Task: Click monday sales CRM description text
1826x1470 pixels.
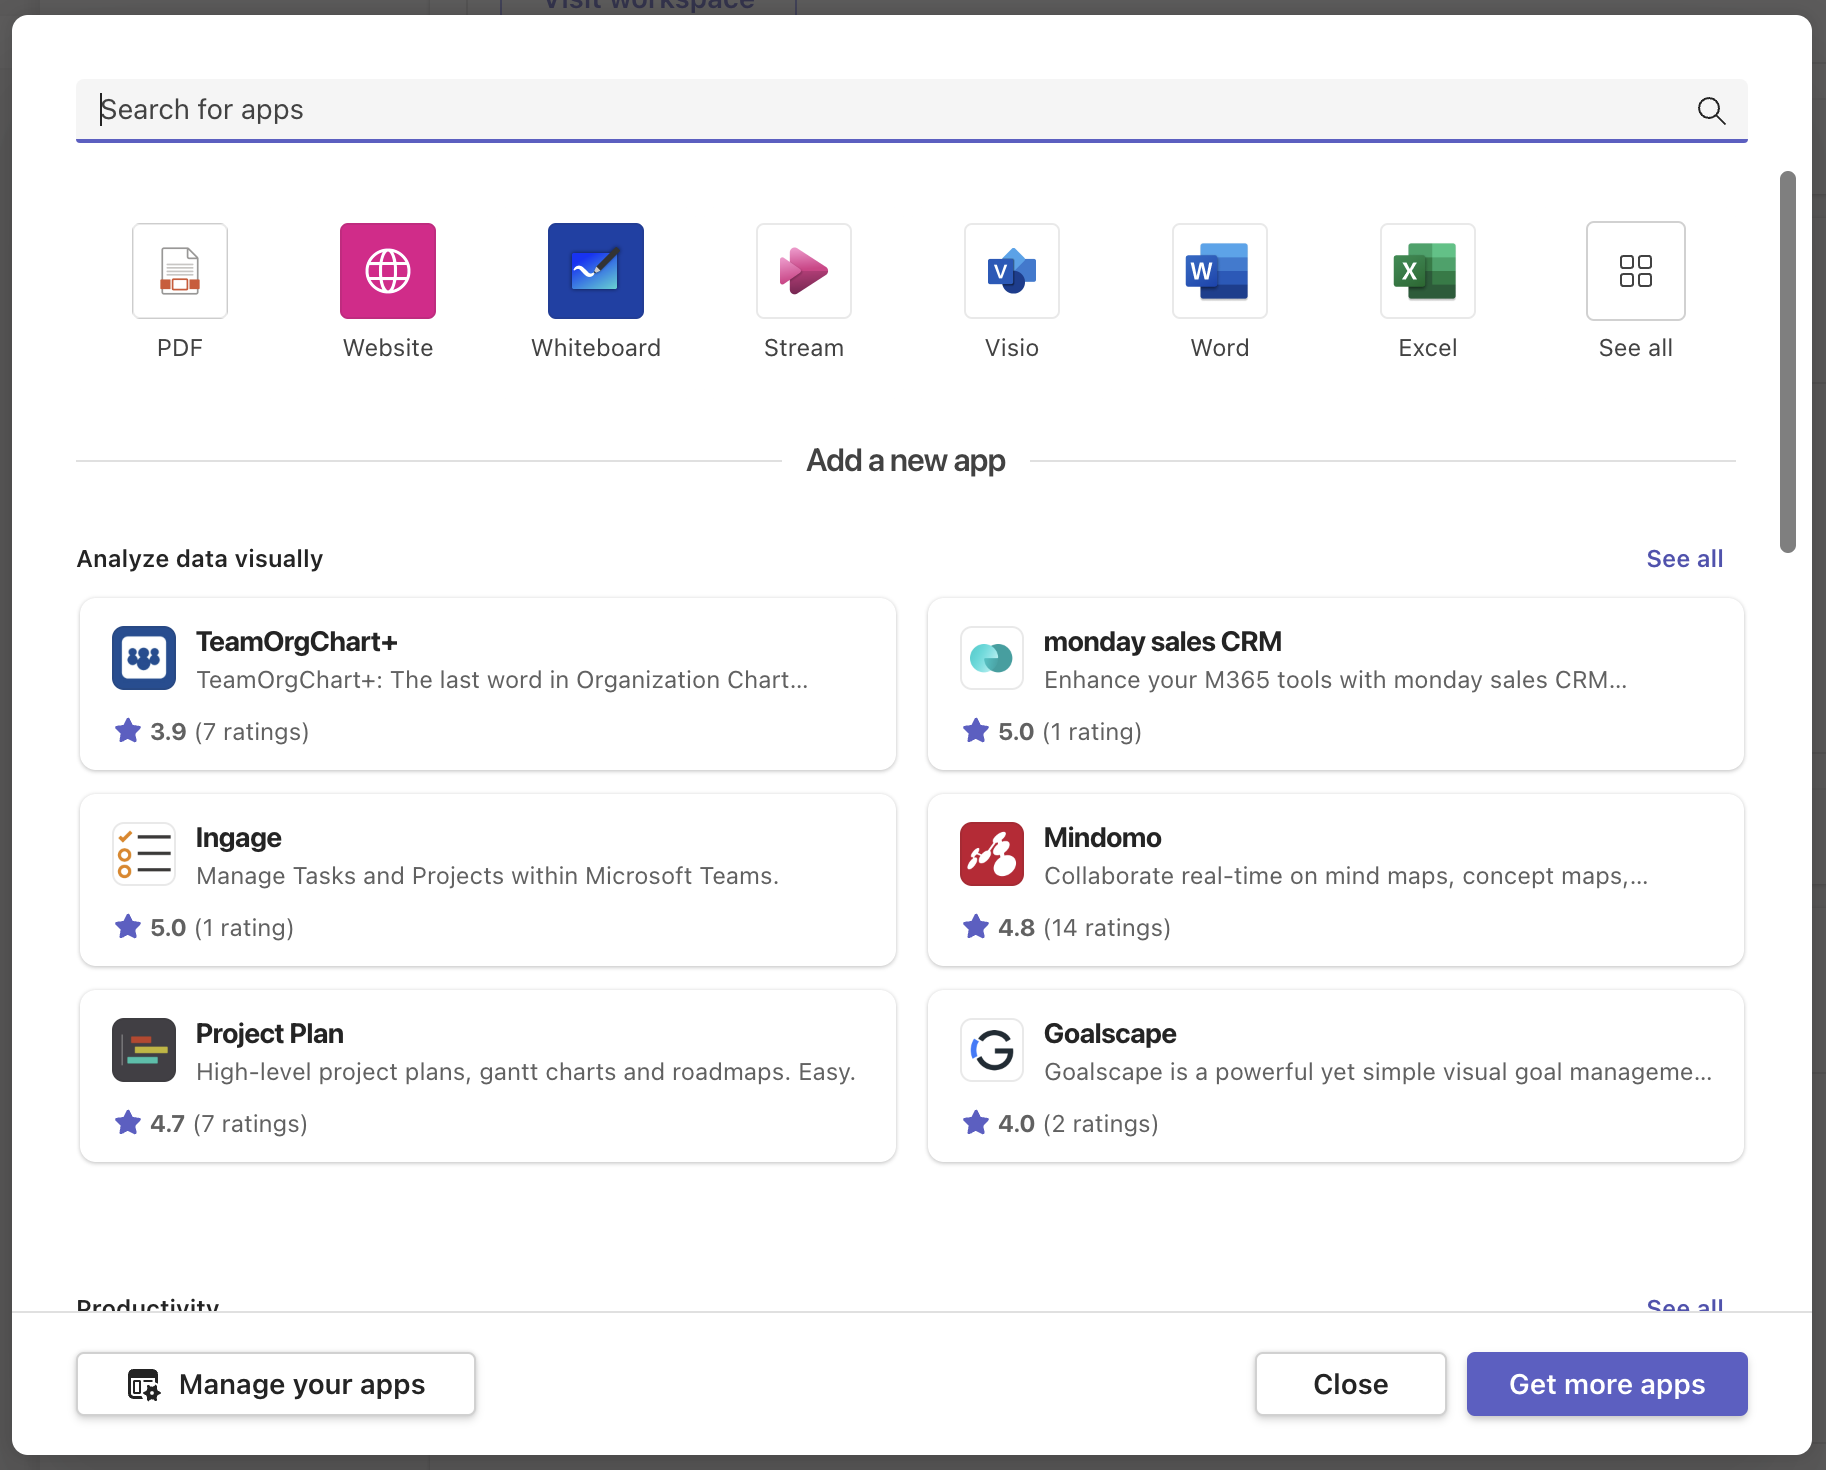Action: pos(1335,680)
